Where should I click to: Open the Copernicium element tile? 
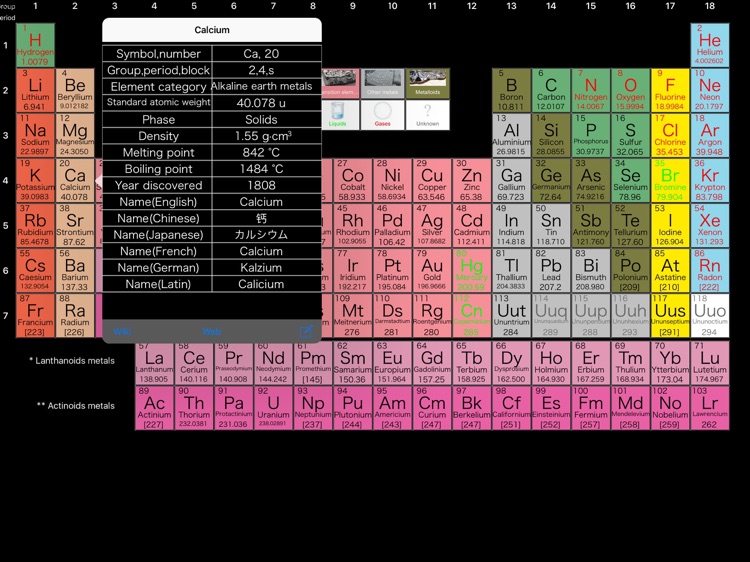(472, 316)
